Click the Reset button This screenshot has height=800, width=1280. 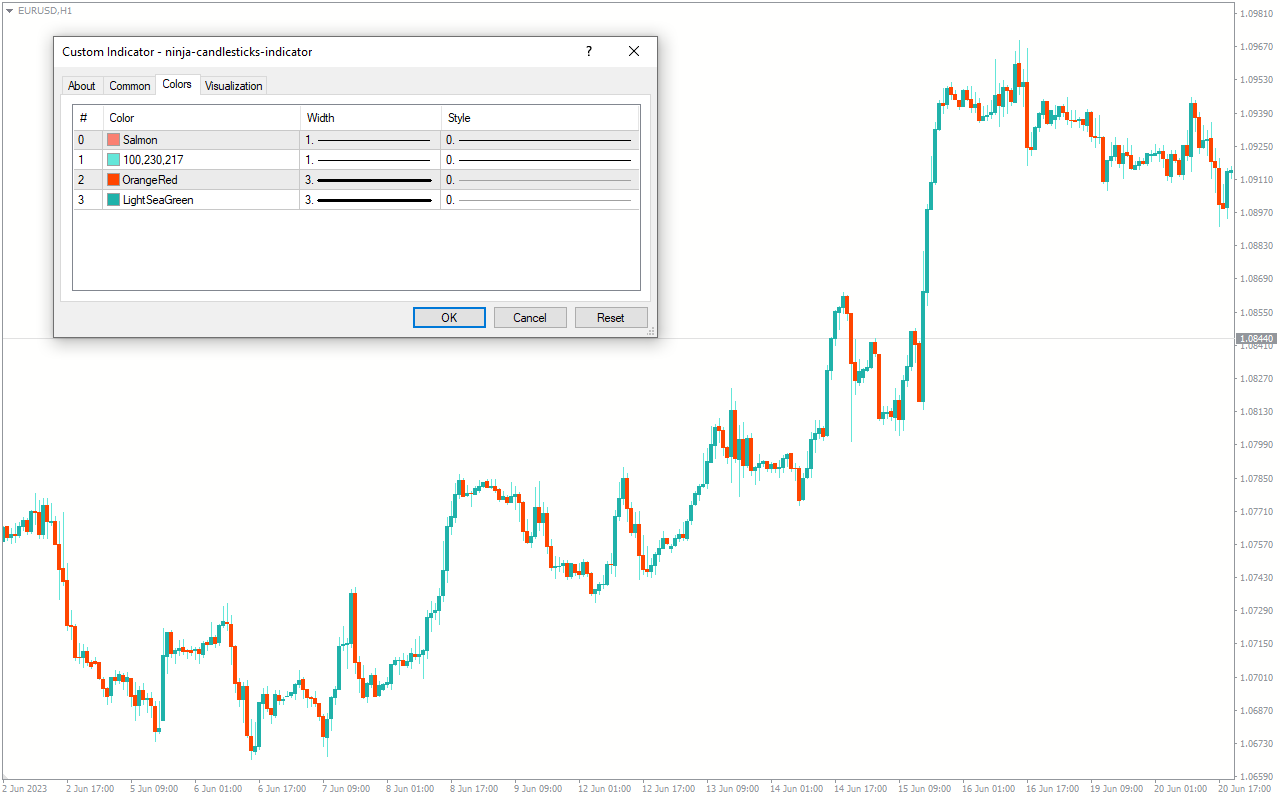[611, 317]
